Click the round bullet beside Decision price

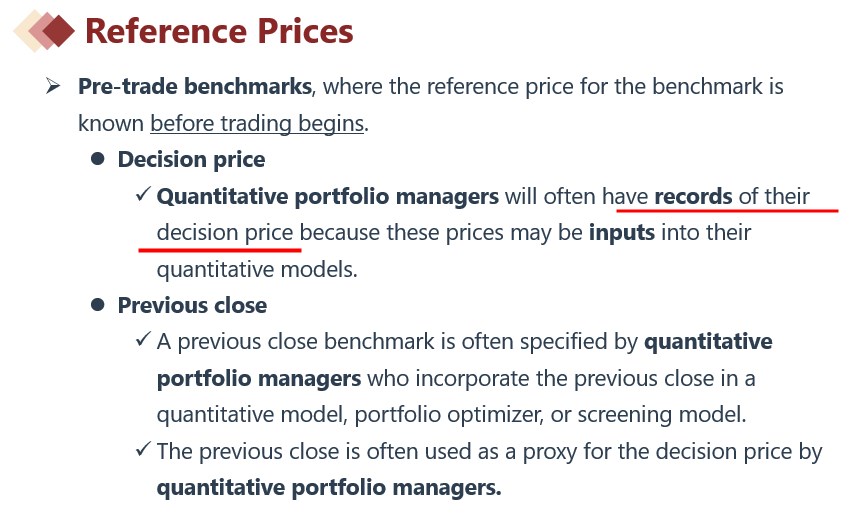98,159
